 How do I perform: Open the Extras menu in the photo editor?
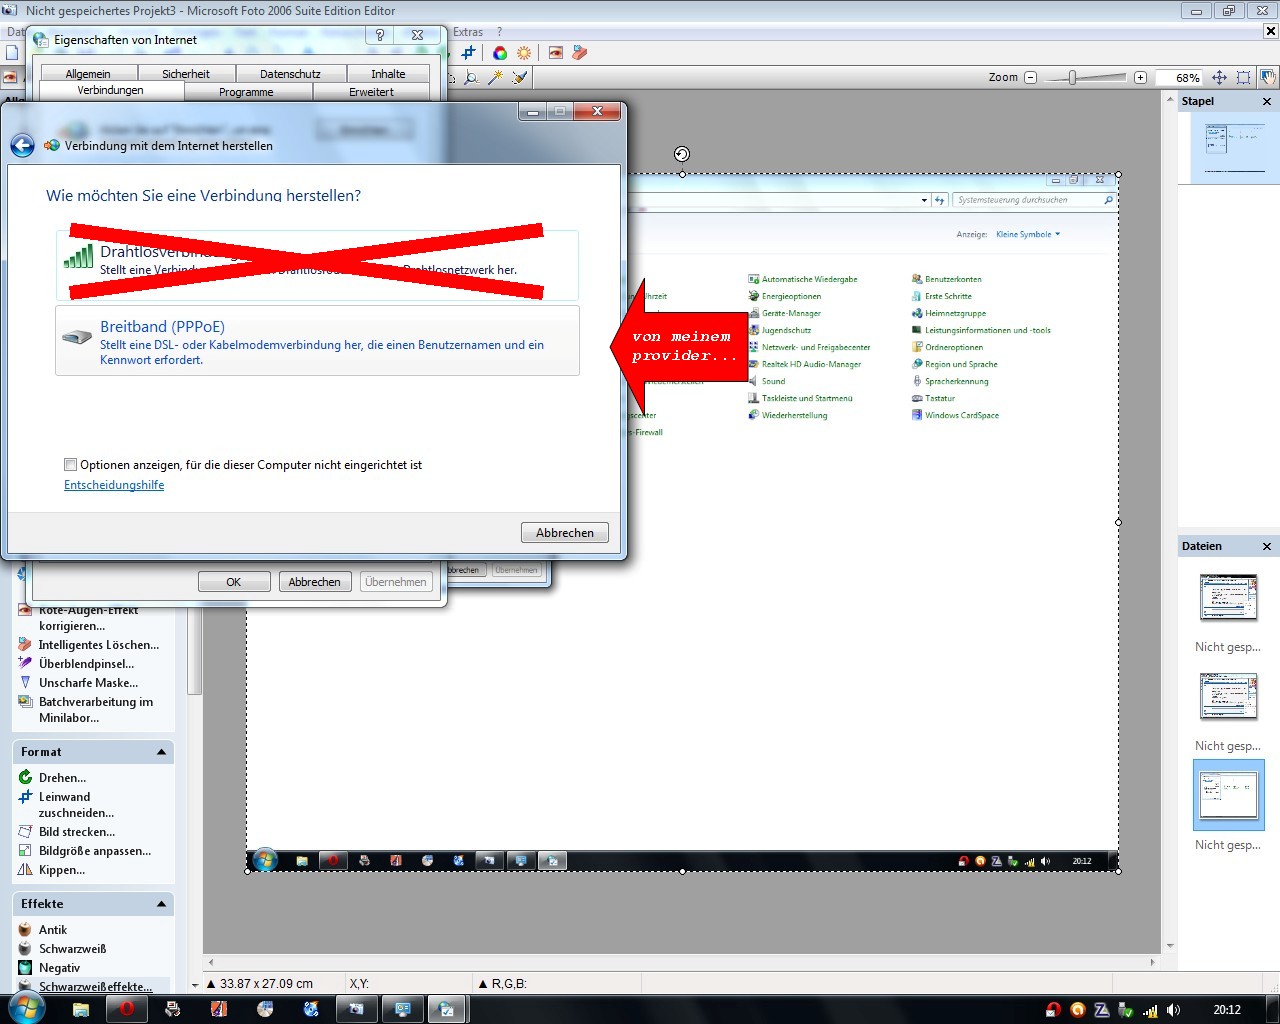click(468, 32)
